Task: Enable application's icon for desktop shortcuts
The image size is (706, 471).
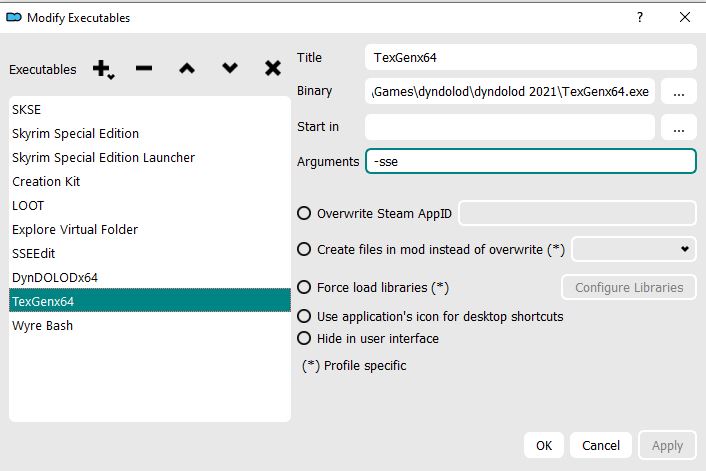Action: 305,316
